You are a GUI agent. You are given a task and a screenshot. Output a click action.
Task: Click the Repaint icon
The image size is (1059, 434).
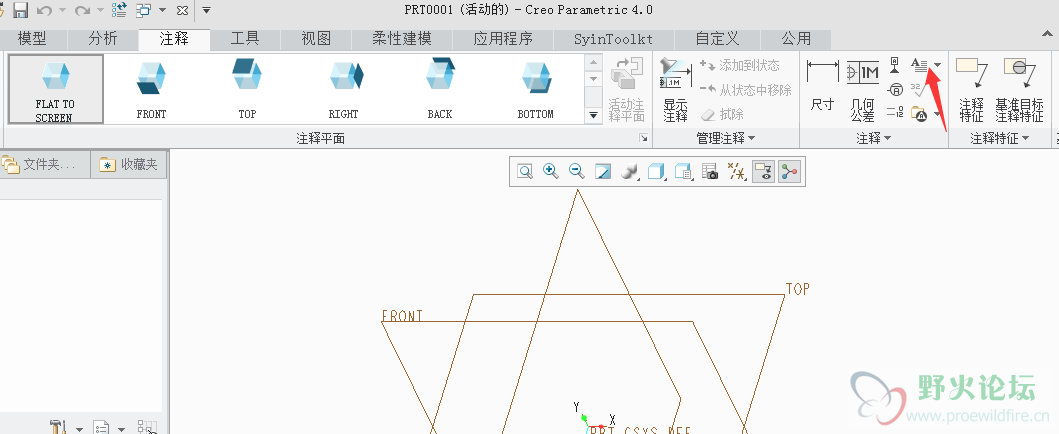[x=602, y=171]
